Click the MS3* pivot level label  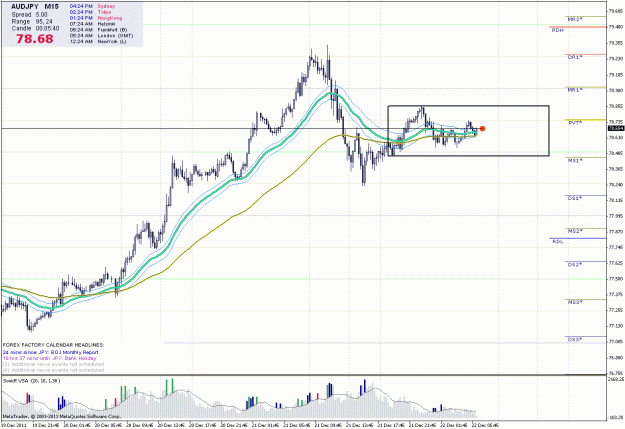pos(575,302)
